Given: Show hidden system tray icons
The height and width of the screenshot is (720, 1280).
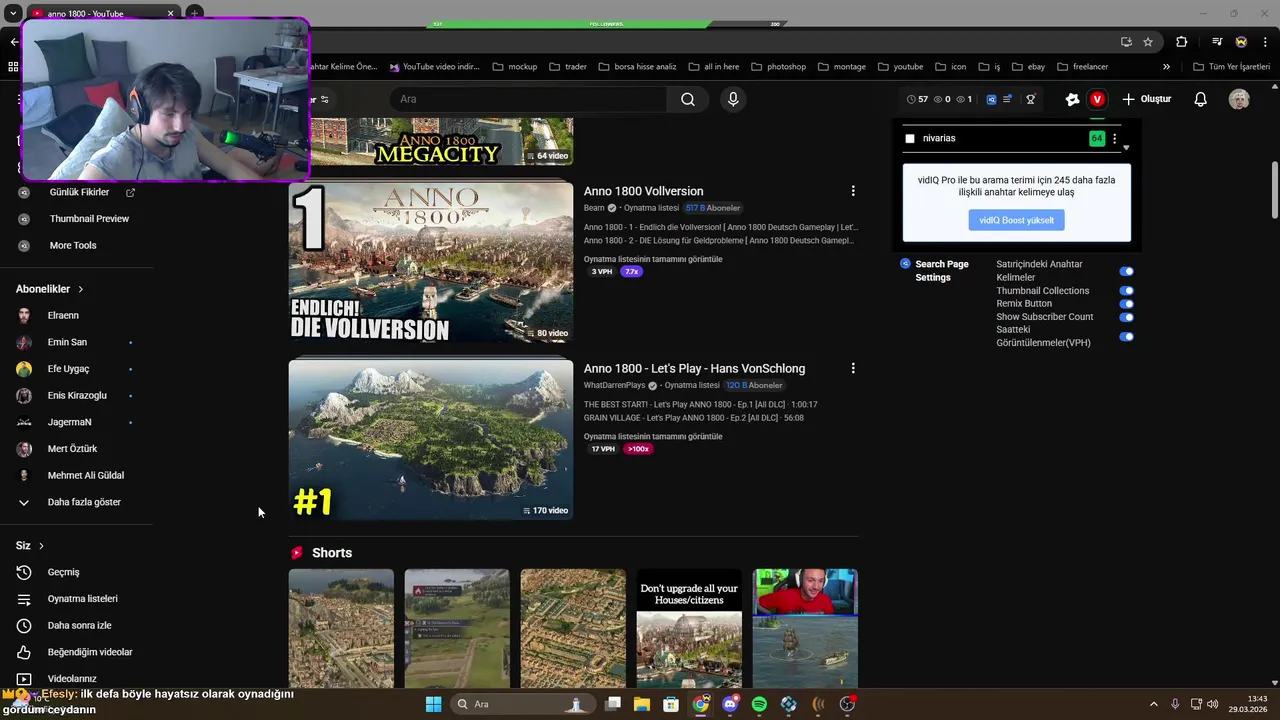Looking at the screenshot, I should click(1153, 704).
